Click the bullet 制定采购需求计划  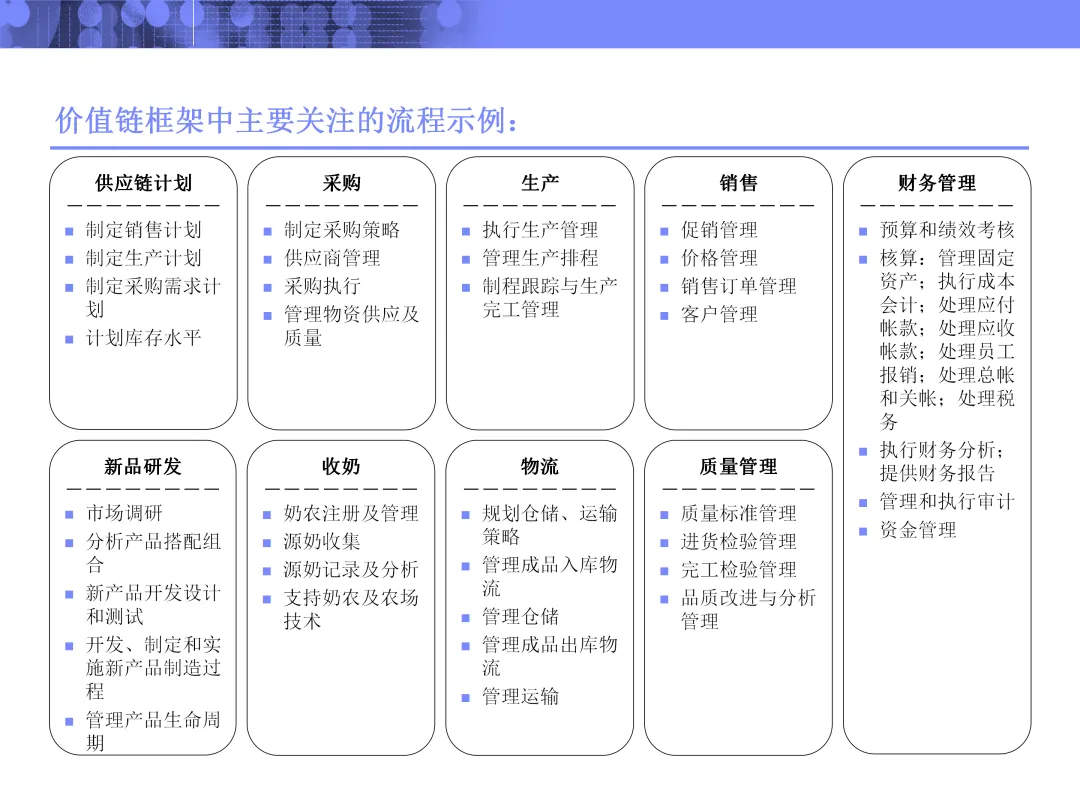pyautogui.click(x=153, y=298)
